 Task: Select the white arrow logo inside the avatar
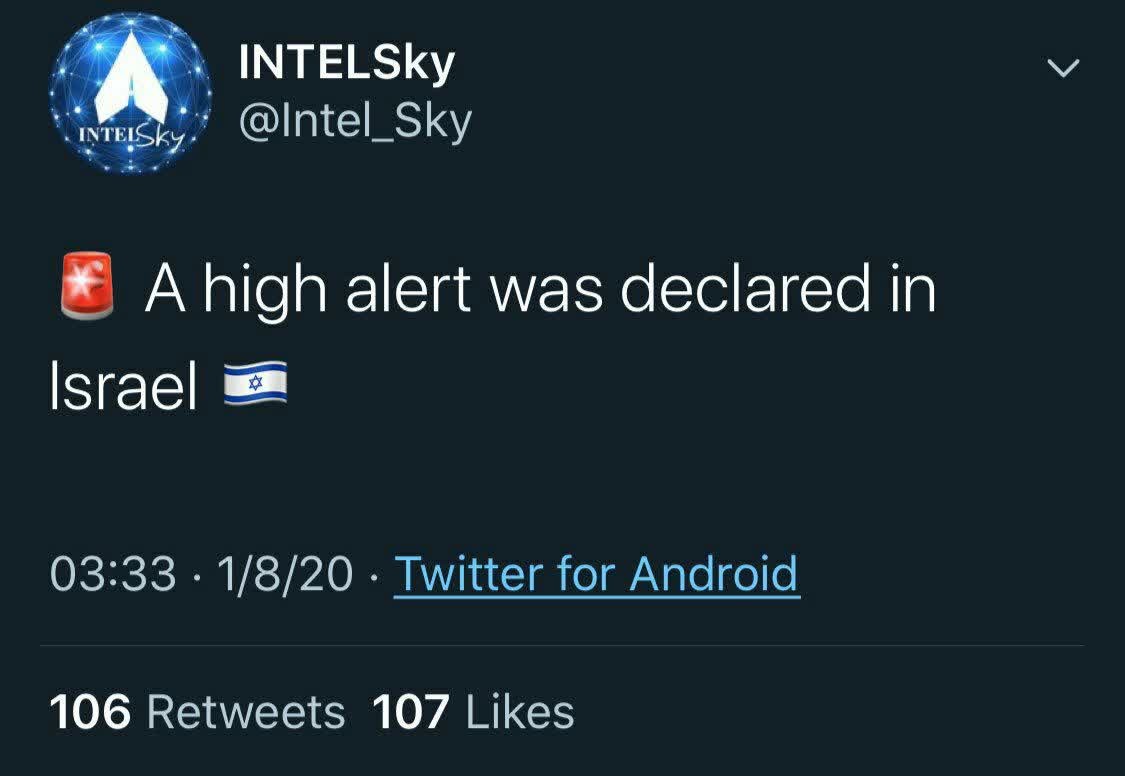point(132,77)
